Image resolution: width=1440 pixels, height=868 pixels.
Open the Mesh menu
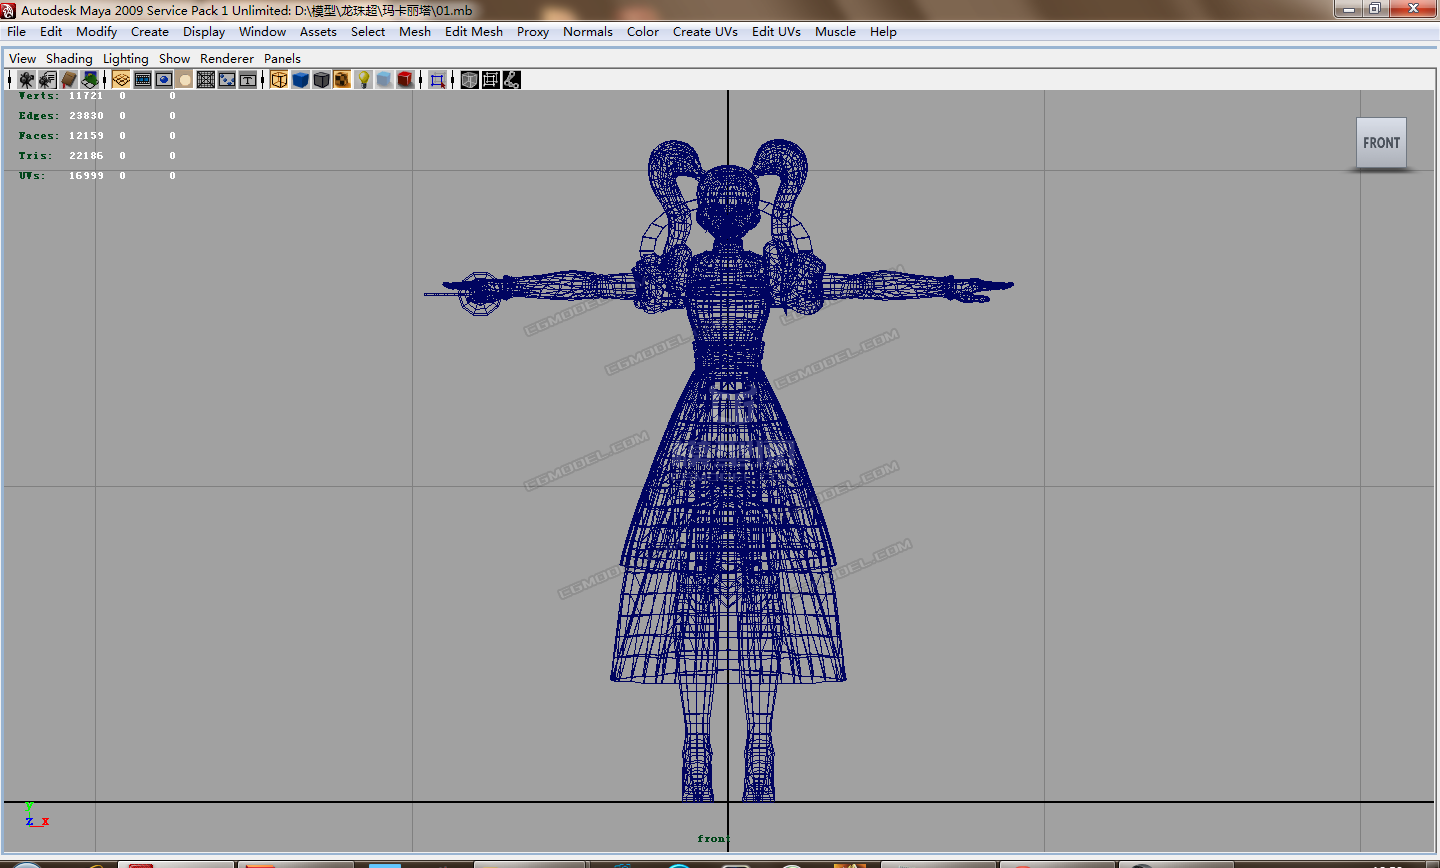click(x=415, y=31)
